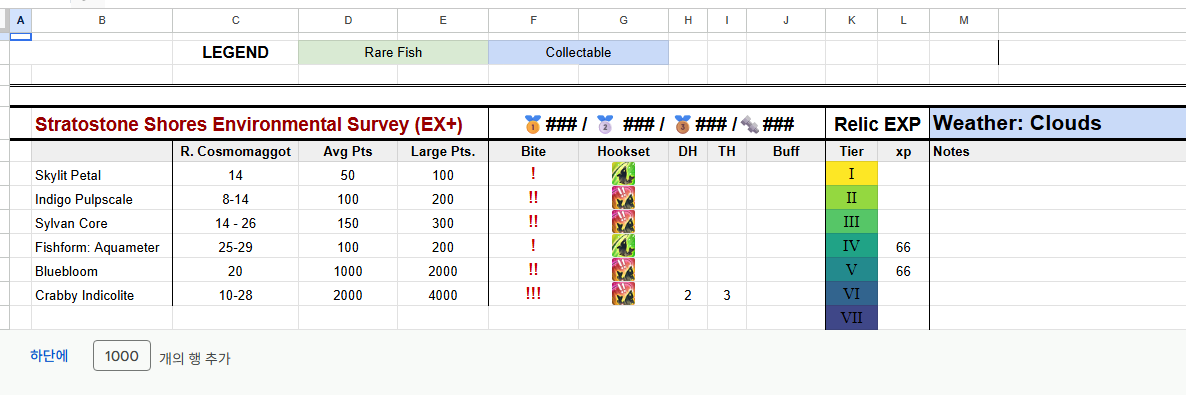
Task: Click the Collectable blue legend cell
Action: (x=579, y=52)
